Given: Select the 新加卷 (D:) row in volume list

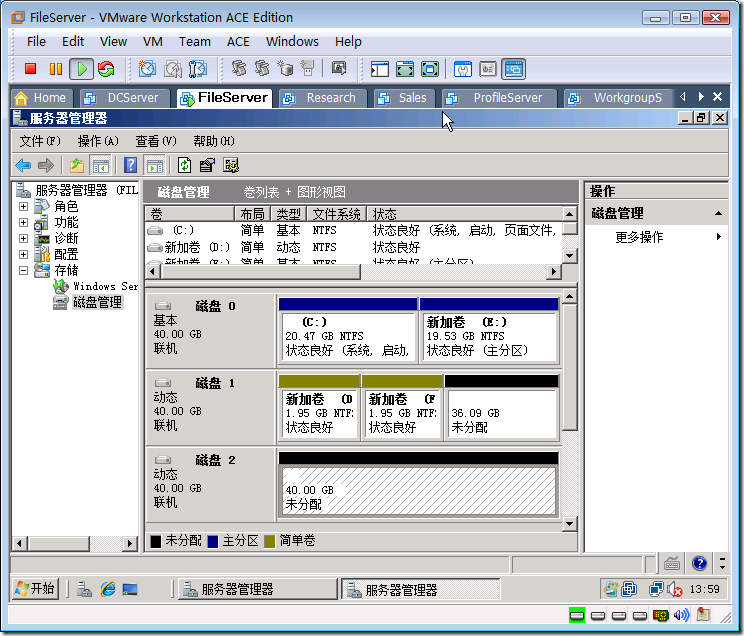Looking at the screenshot, I should click(x=353, y=247).
